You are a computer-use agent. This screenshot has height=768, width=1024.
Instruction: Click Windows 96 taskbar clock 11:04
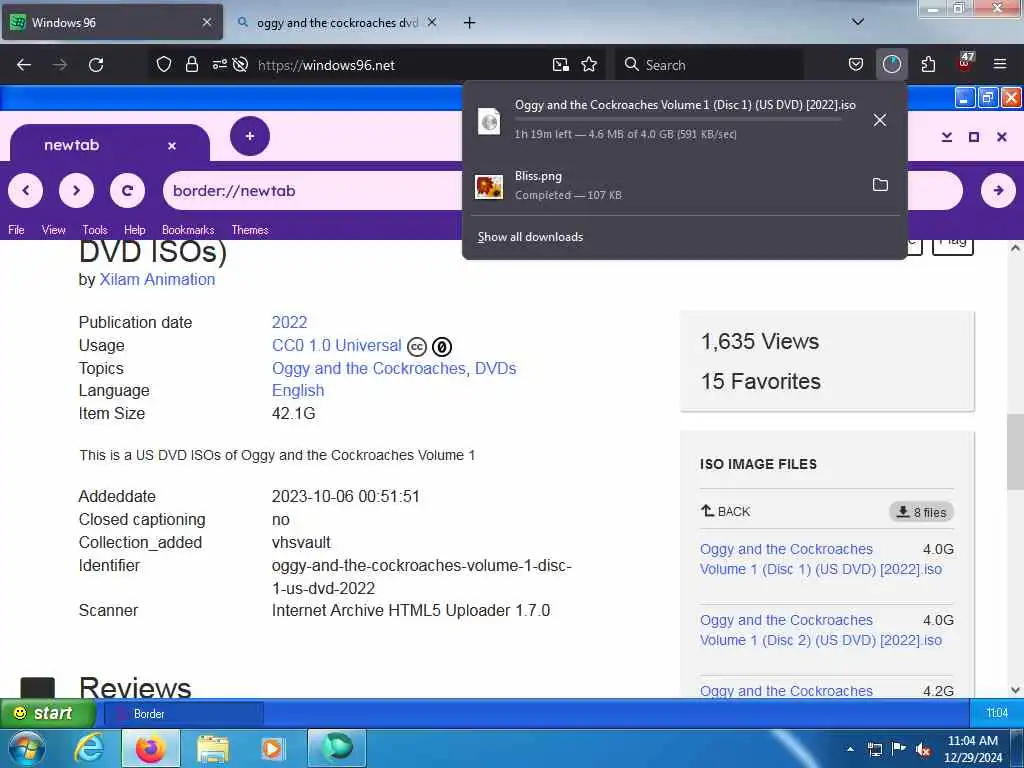(996, 712)
